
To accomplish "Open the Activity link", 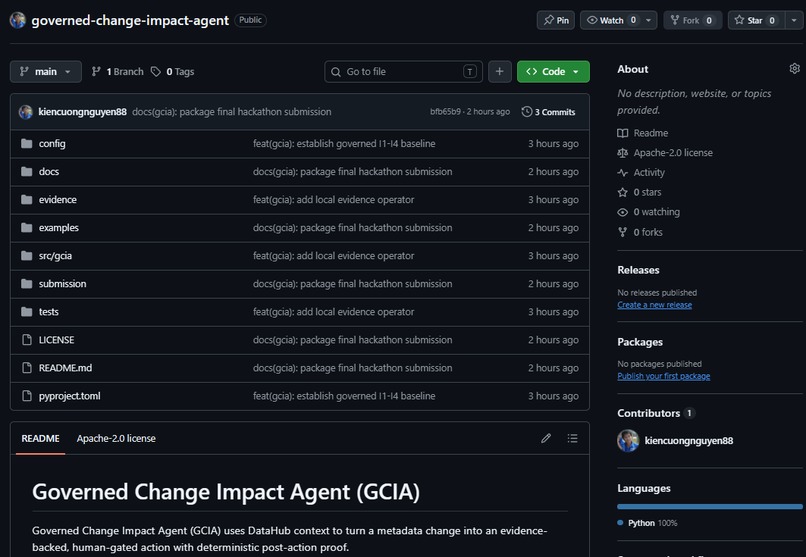I will coord(641,172).
